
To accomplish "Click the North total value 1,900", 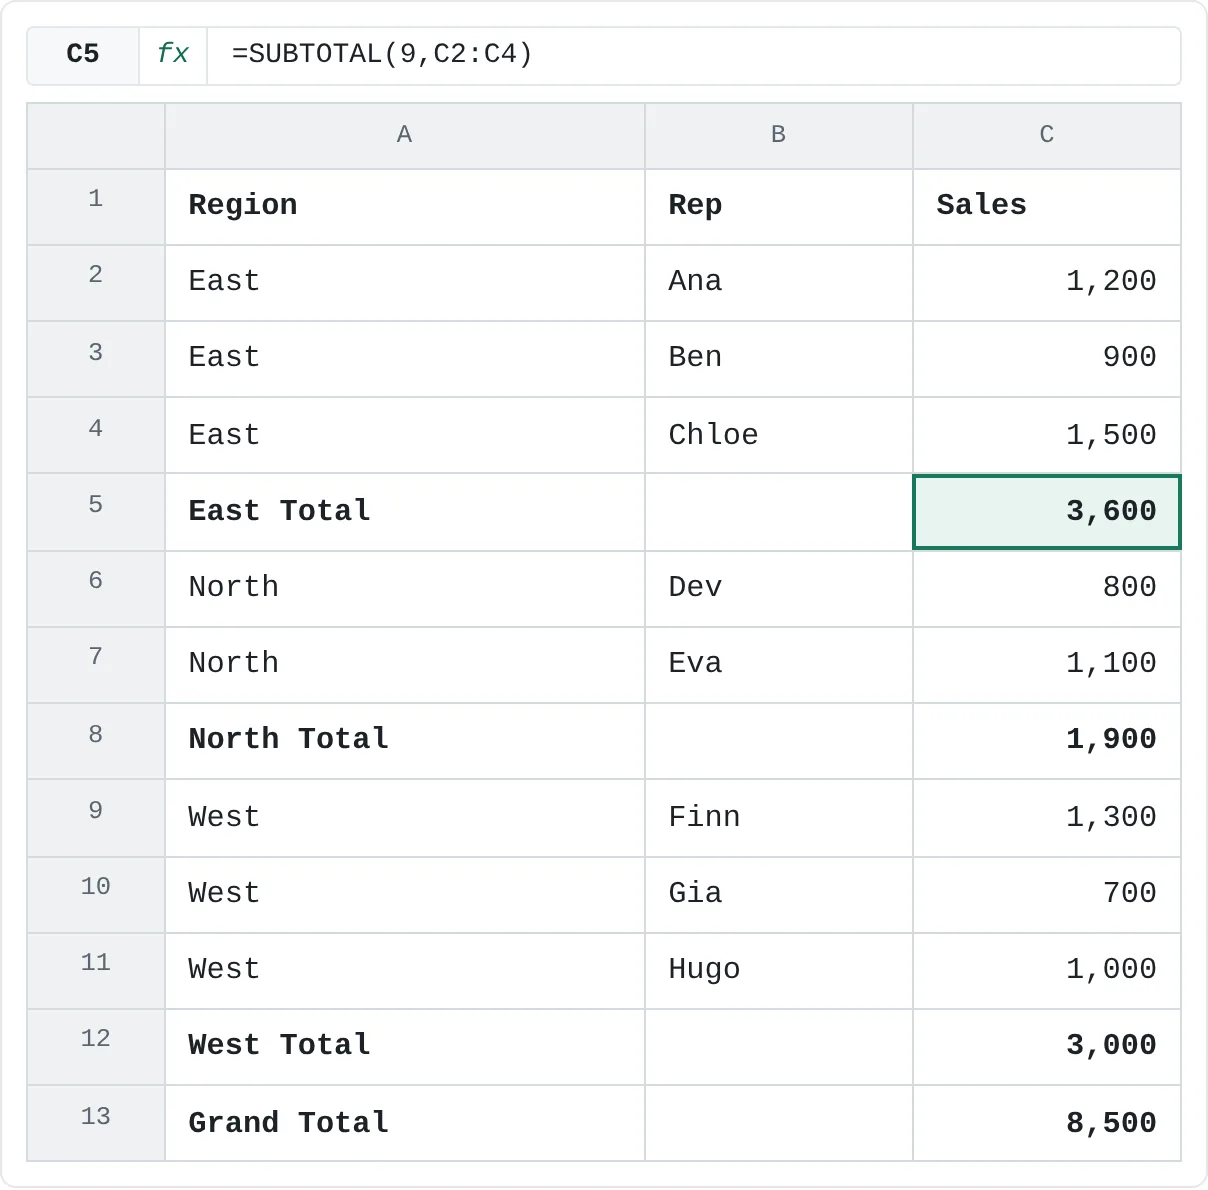I will coord(1047,741).
